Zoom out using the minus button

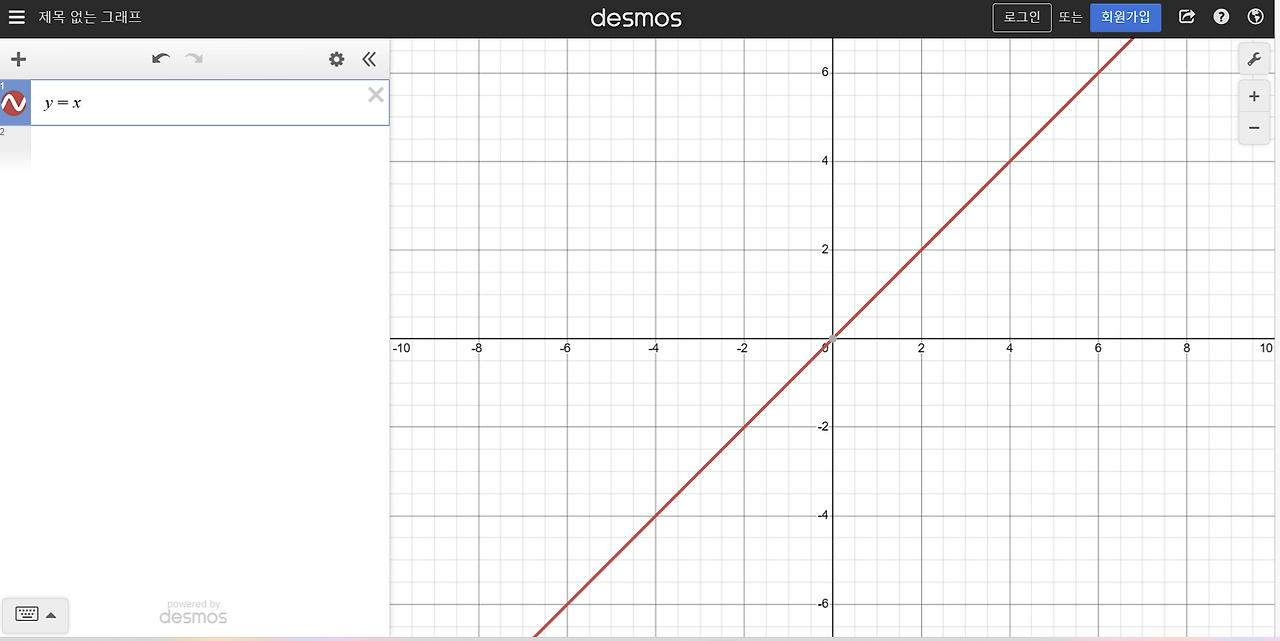tap(1253, 128)
